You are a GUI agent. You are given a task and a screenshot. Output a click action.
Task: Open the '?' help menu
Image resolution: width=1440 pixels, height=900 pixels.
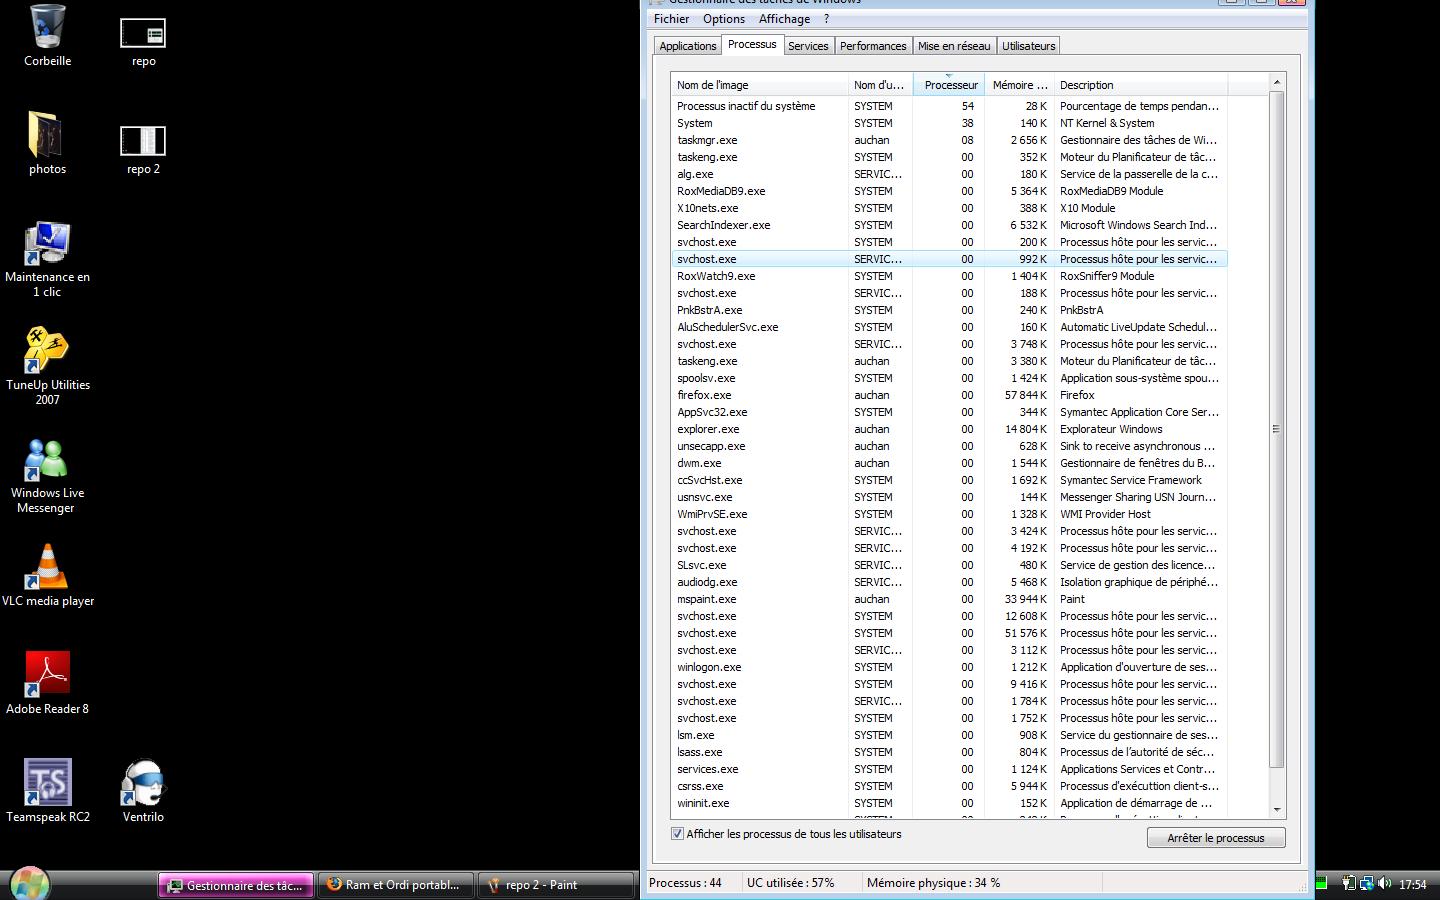[x=826, y=19]
